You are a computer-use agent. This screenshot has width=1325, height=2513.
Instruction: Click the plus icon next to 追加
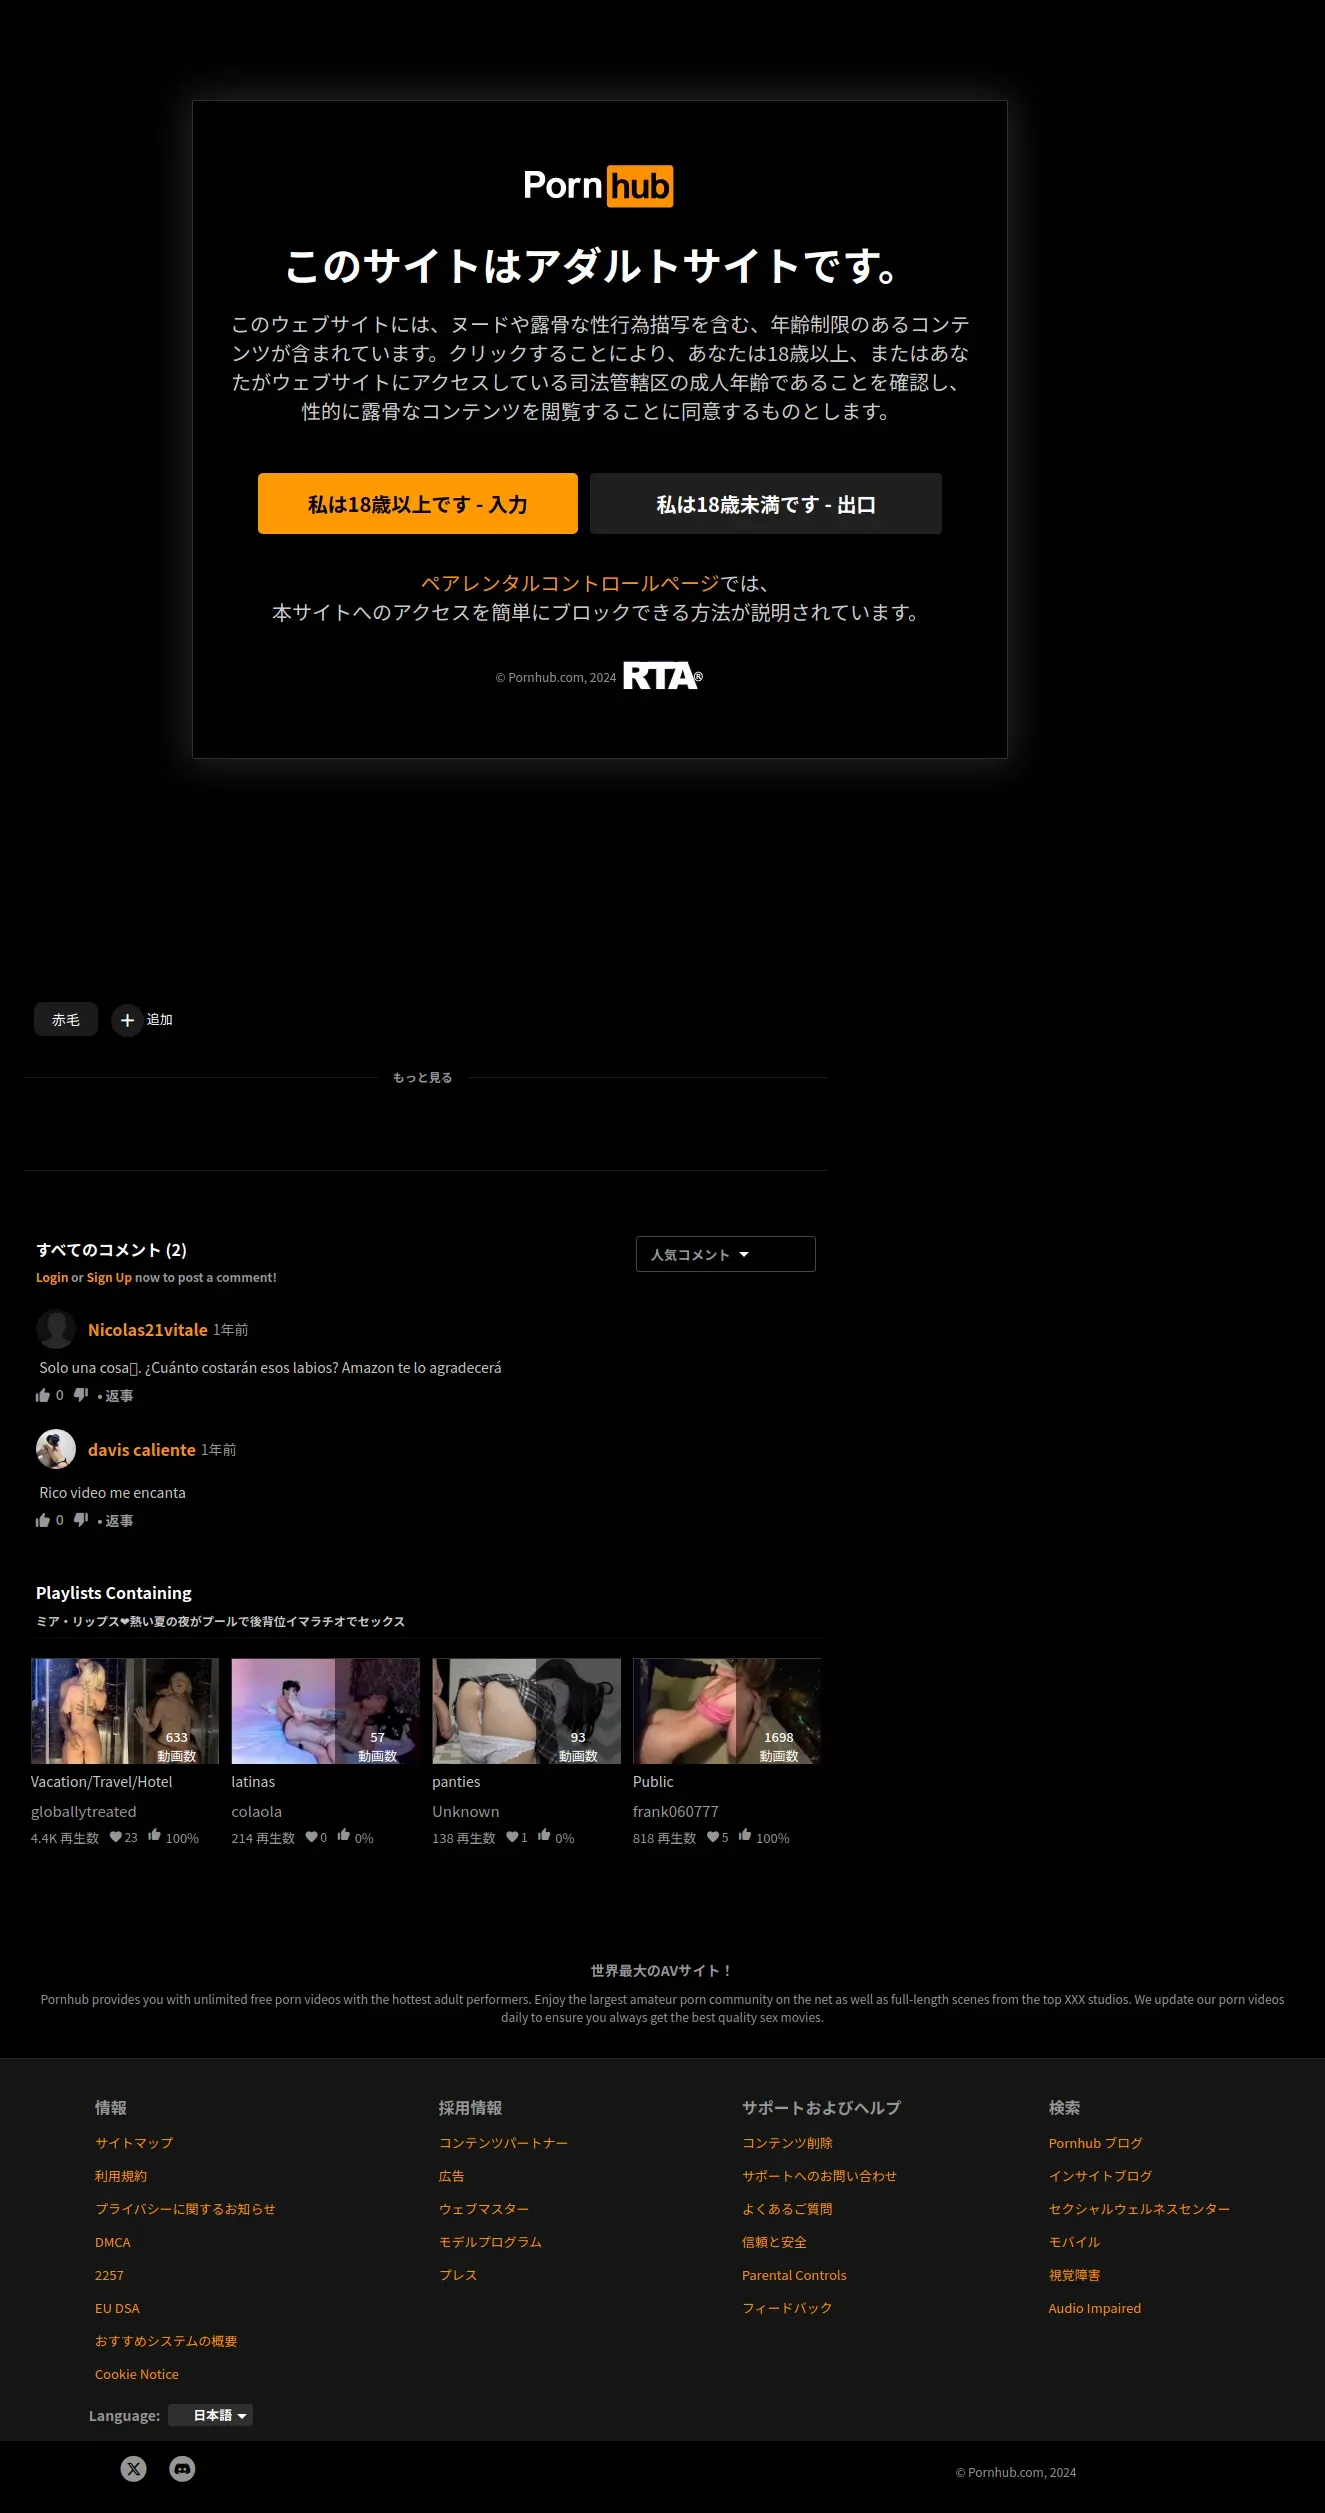pyautogui.click(x=127, y=1020)
